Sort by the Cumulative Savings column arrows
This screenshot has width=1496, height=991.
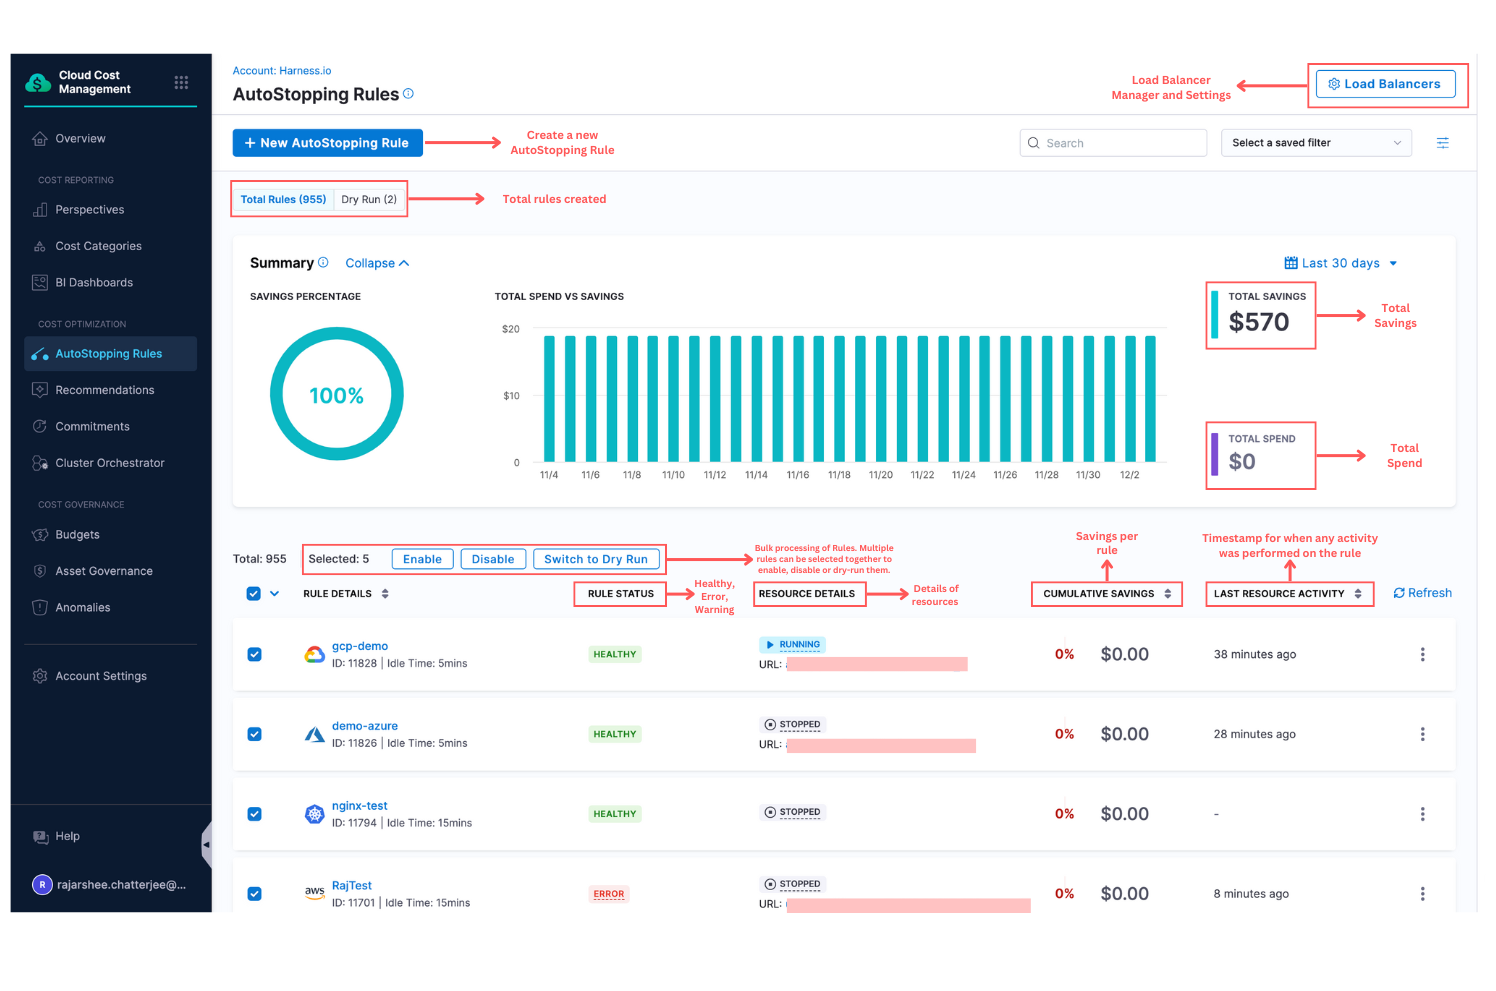(1167, 594)
